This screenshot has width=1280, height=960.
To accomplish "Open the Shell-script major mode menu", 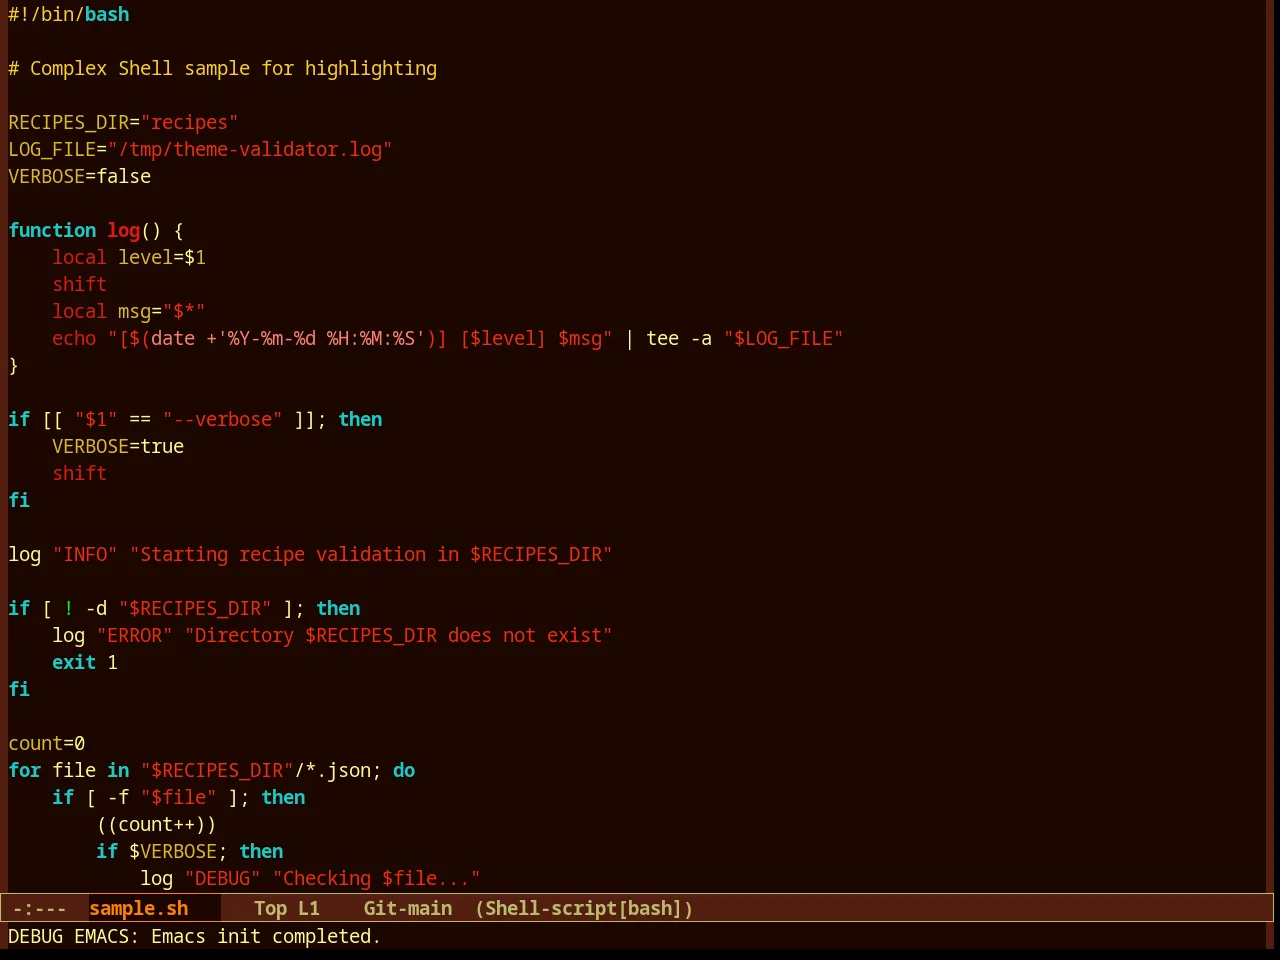I will 550,908.
